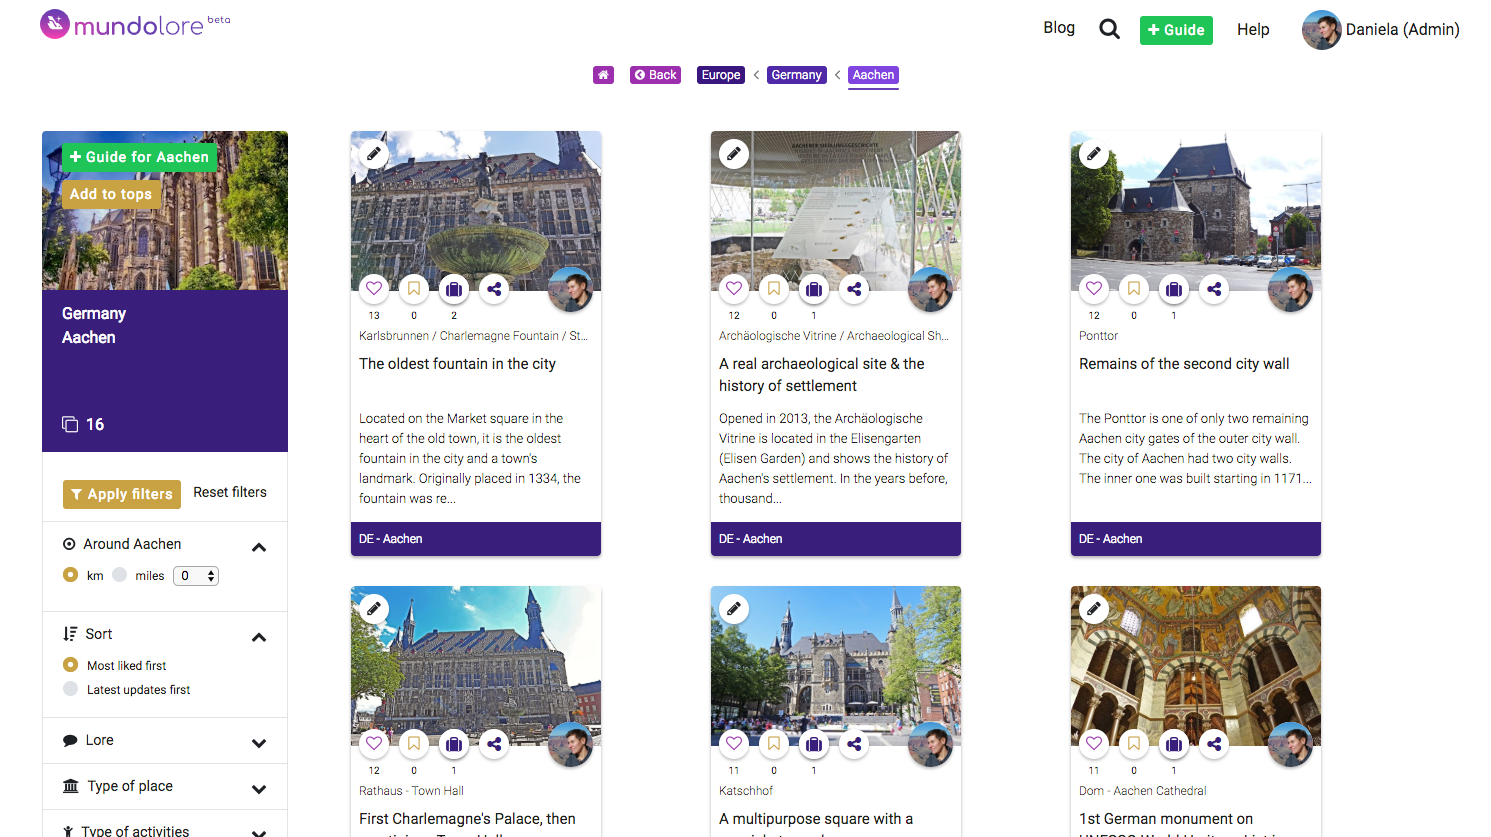Expand the Type of place filter
1491x837 pixels.
(x=259, y=789)
